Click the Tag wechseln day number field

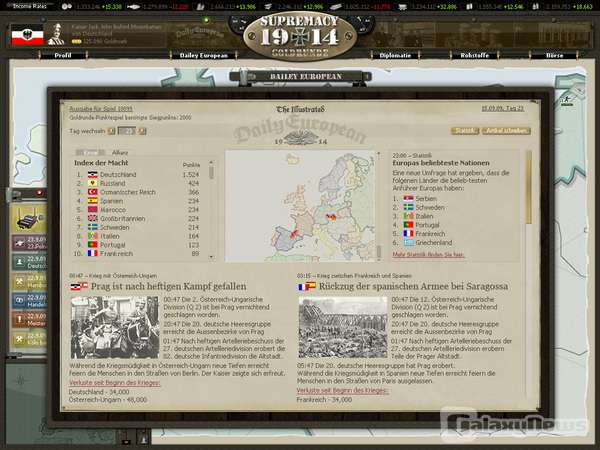pos(126,131)
